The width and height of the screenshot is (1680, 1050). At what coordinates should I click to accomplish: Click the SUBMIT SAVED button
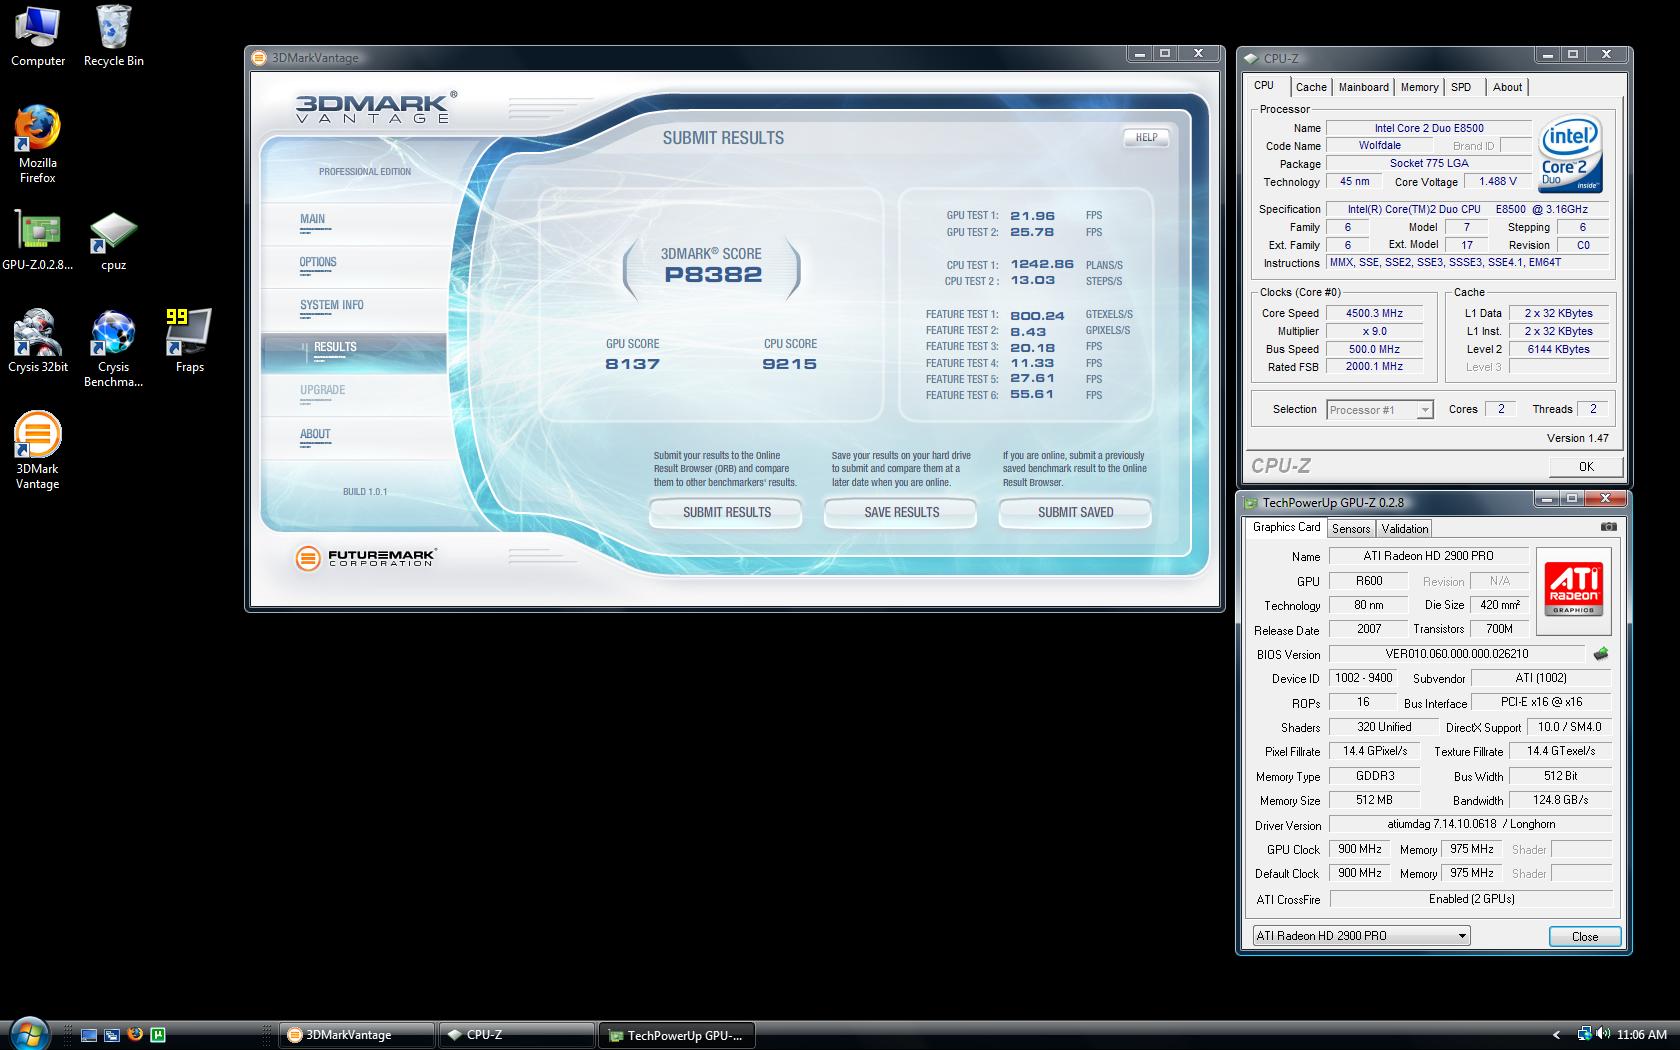[x=1075, y=512]
